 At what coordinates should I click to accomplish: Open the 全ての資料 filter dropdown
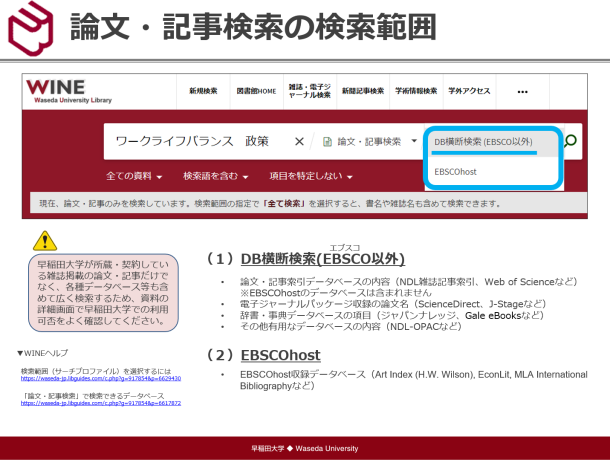pyautogui.click(x=134, y=176)
